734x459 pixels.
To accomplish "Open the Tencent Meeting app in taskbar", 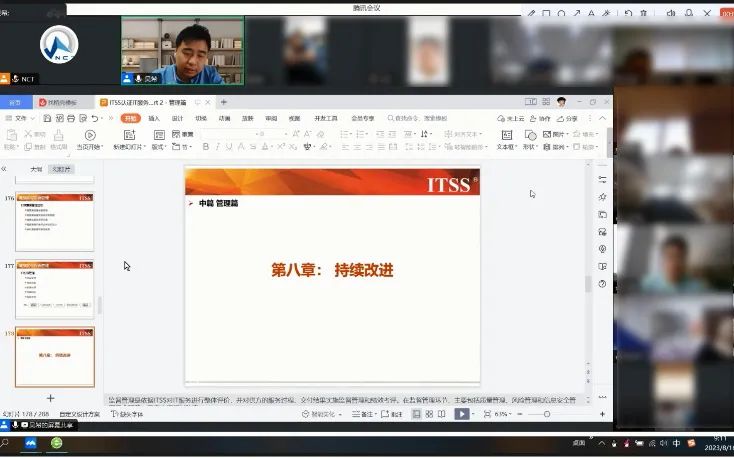I will (x=31, y=443).
